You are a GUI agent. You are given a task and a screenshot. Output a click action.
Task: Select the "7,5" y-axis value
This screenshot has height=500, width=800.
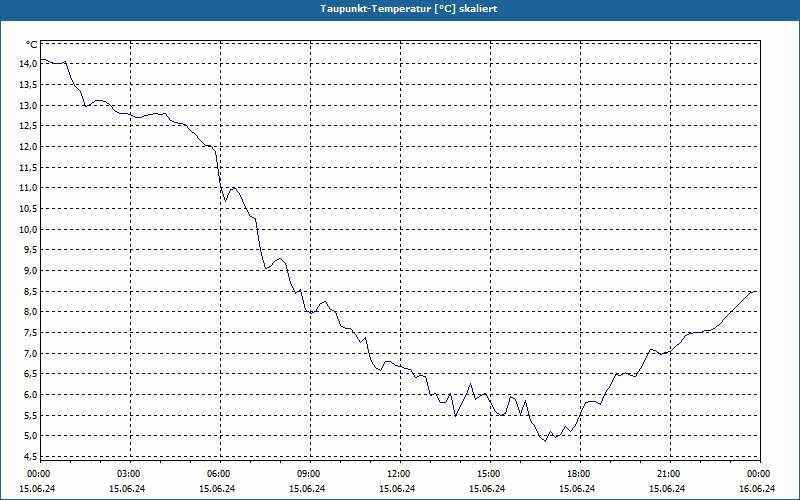(x=30, y=333)
